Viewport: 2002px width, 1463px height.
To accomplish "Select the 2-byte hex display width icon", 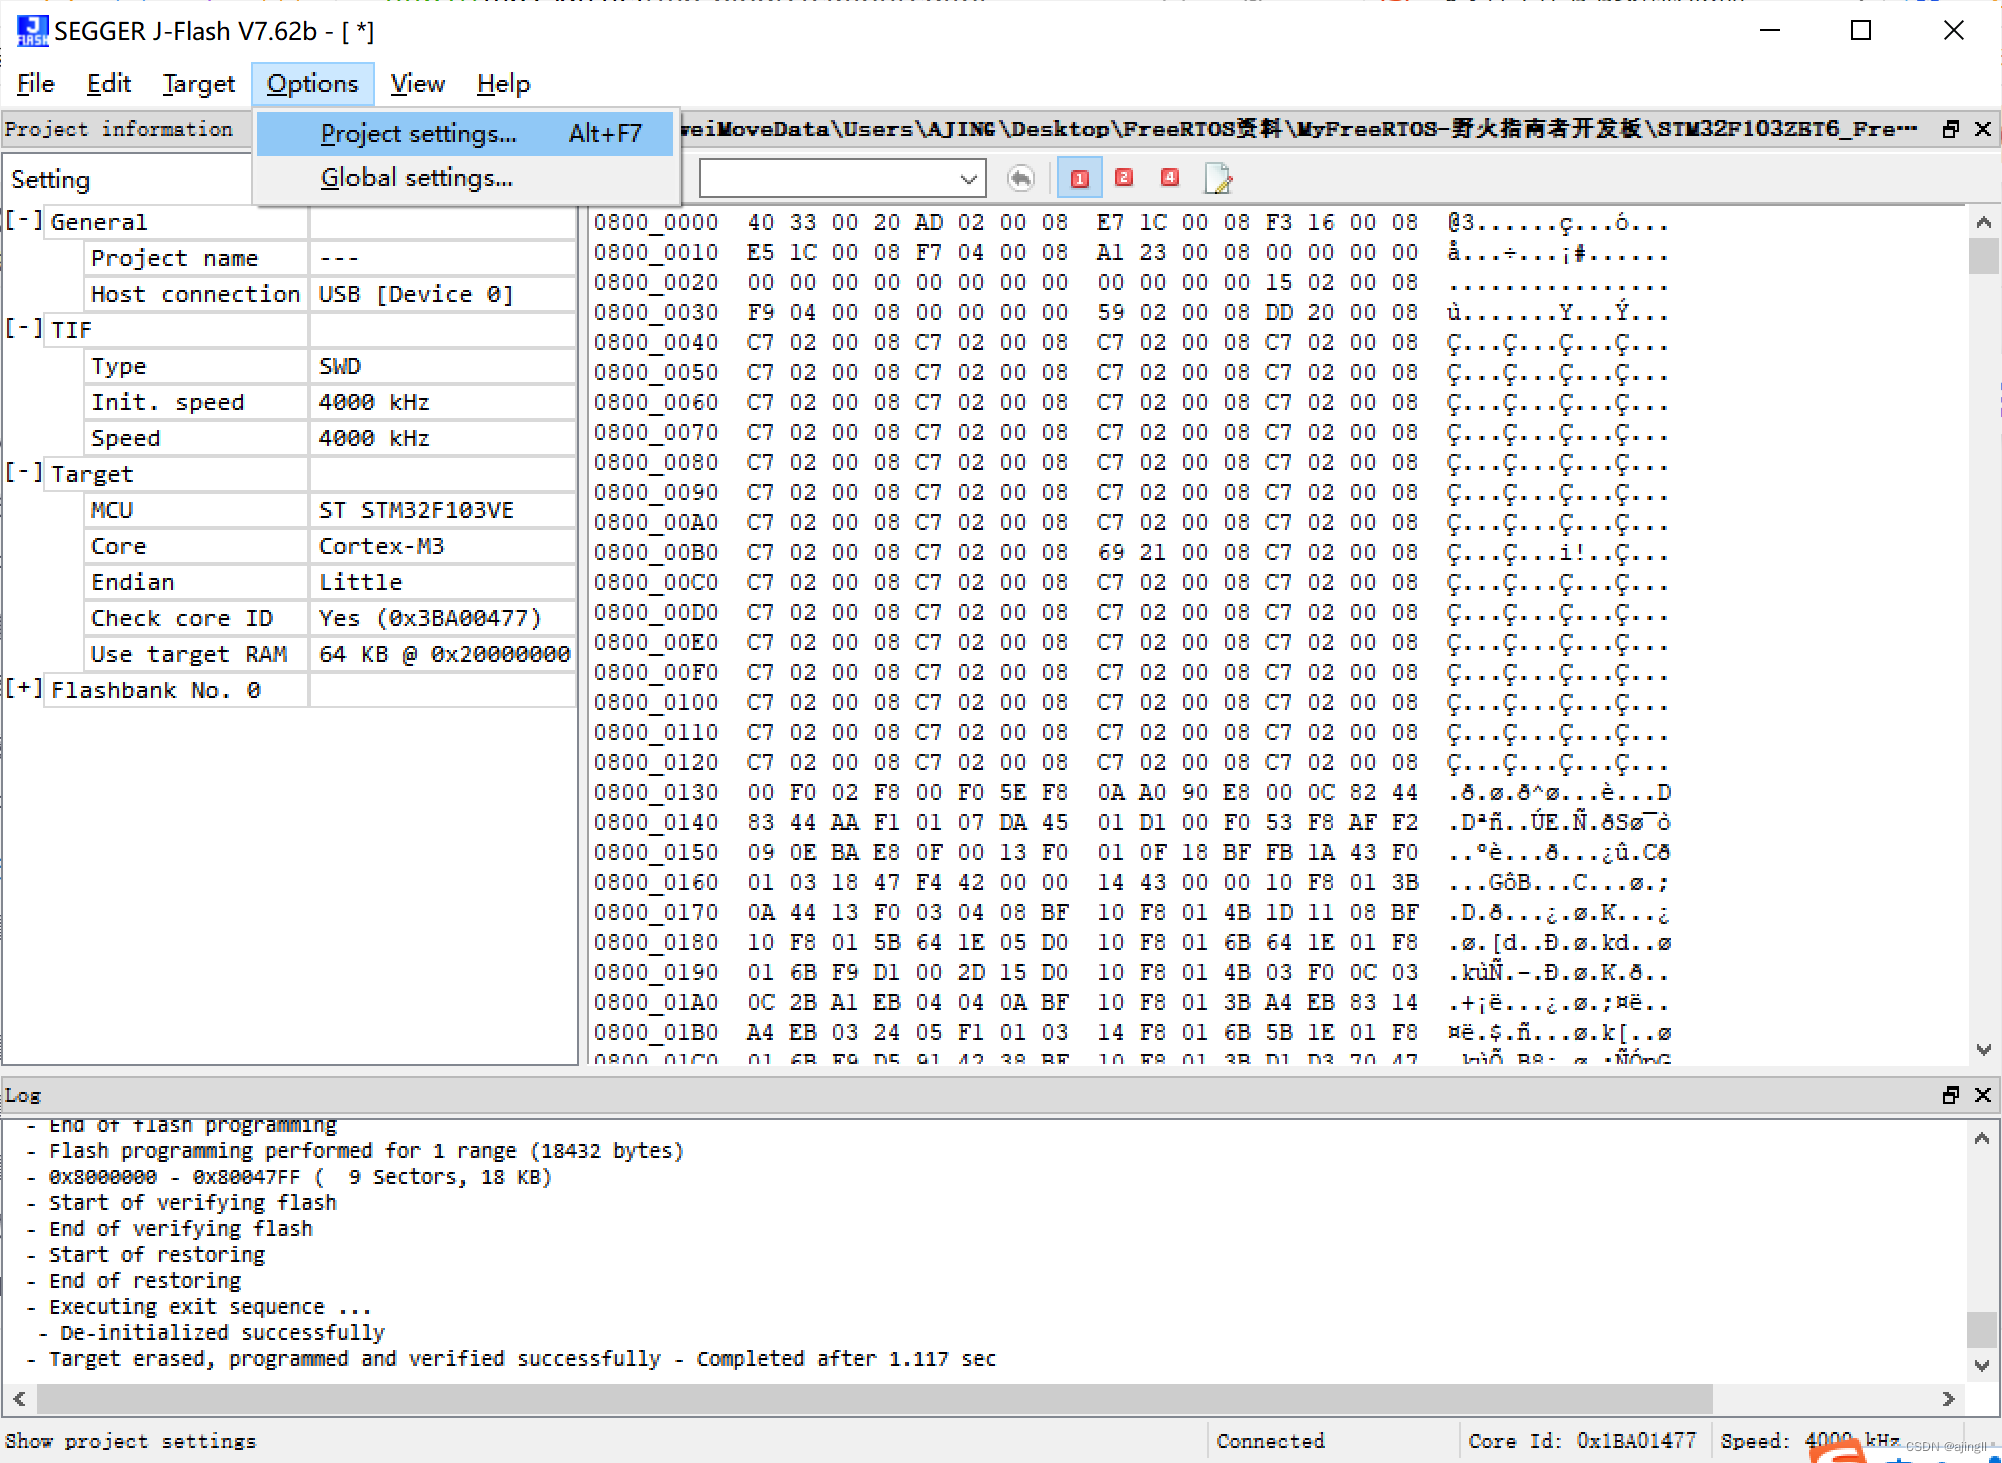I will [x=1123, y=177].
